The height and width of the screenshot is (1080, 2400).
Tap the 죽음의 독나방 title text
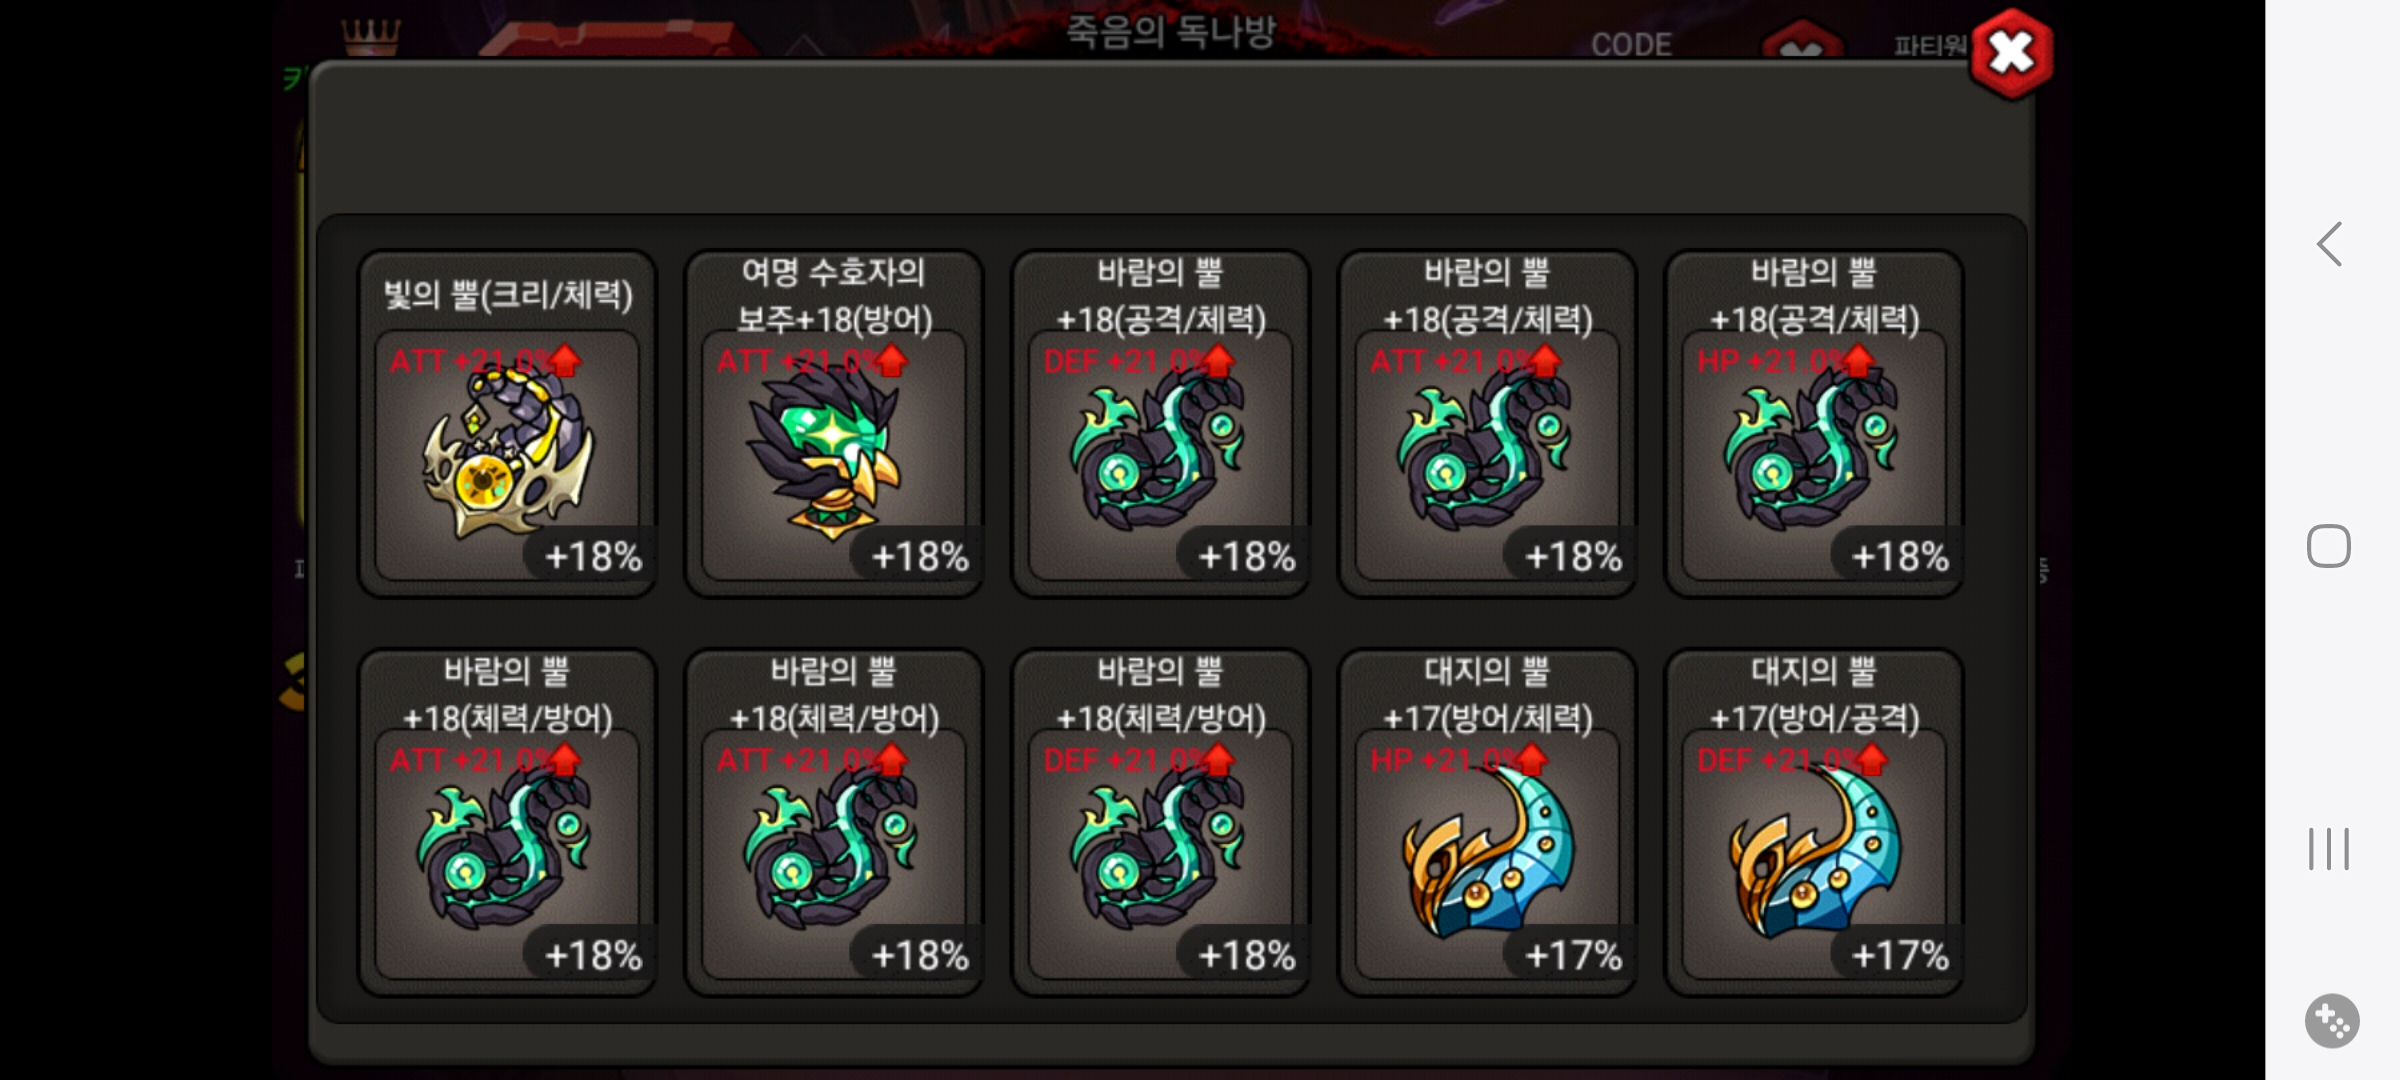pyautogui.click(x=1170, y=31)
